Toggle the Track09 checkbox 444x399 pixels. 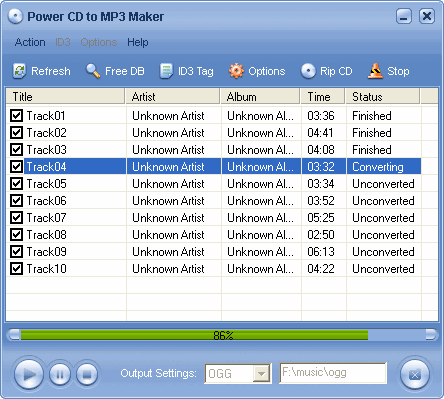click(x=16, y=251)
